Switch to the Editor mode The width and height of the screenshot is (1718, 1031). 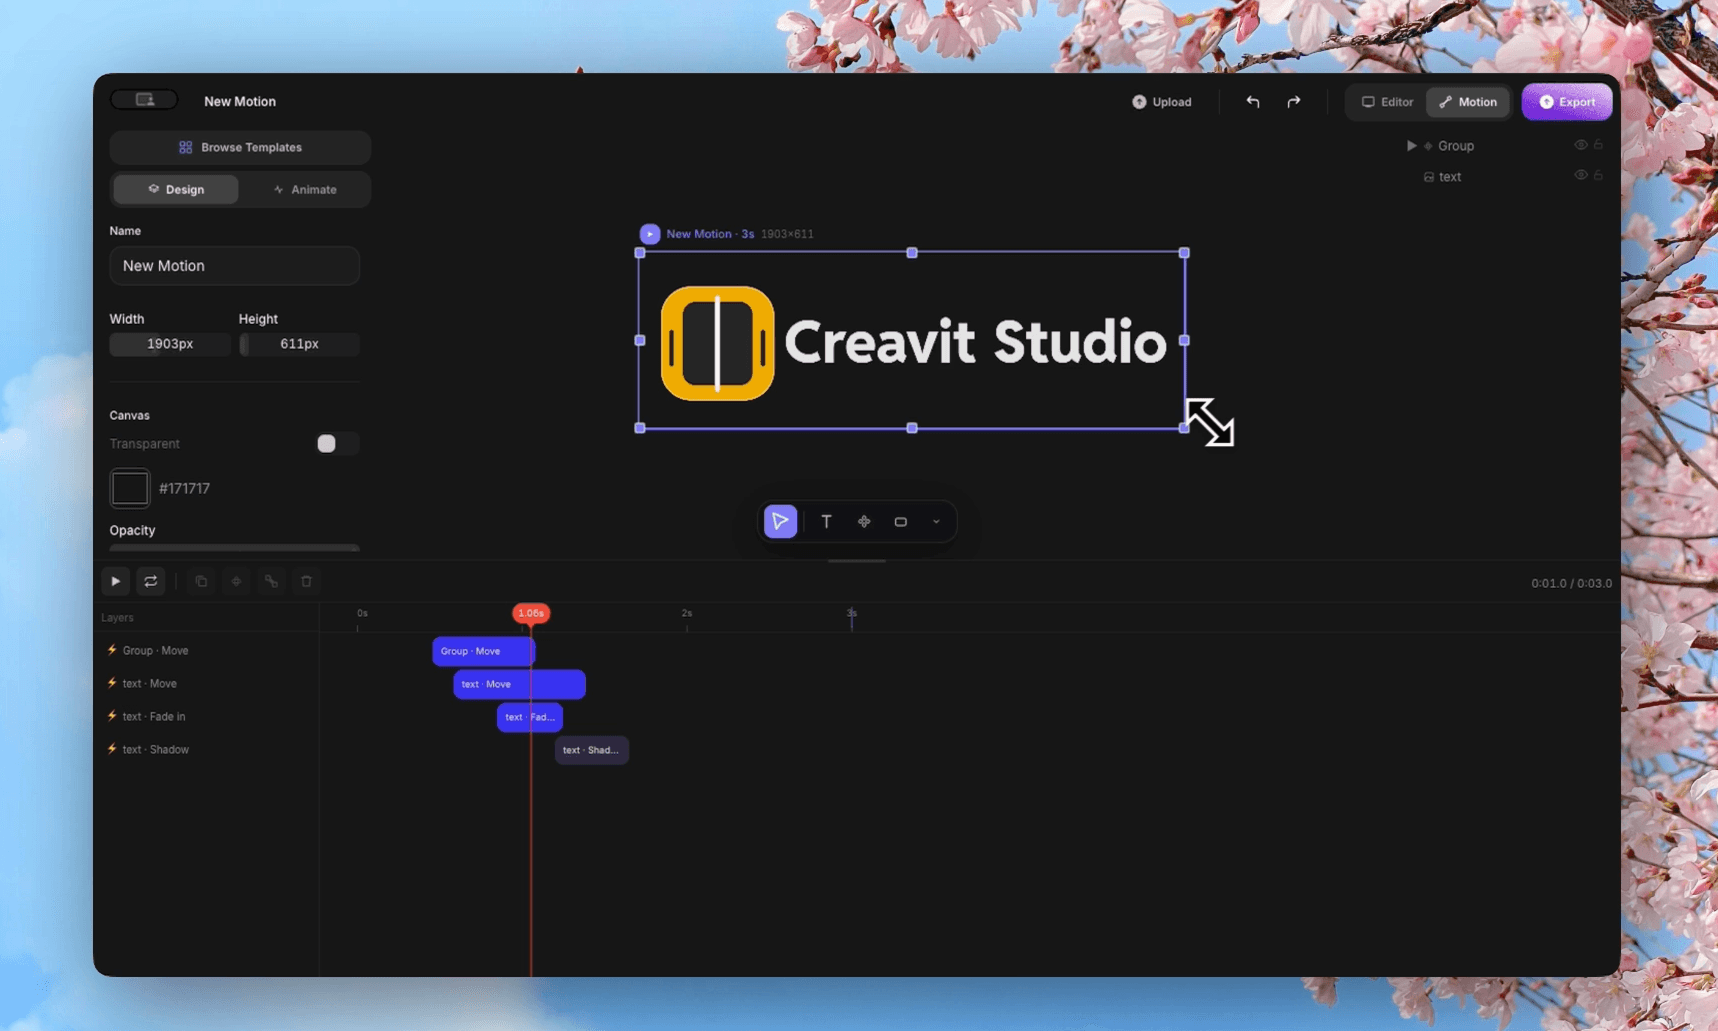(x=1387, y=102)
